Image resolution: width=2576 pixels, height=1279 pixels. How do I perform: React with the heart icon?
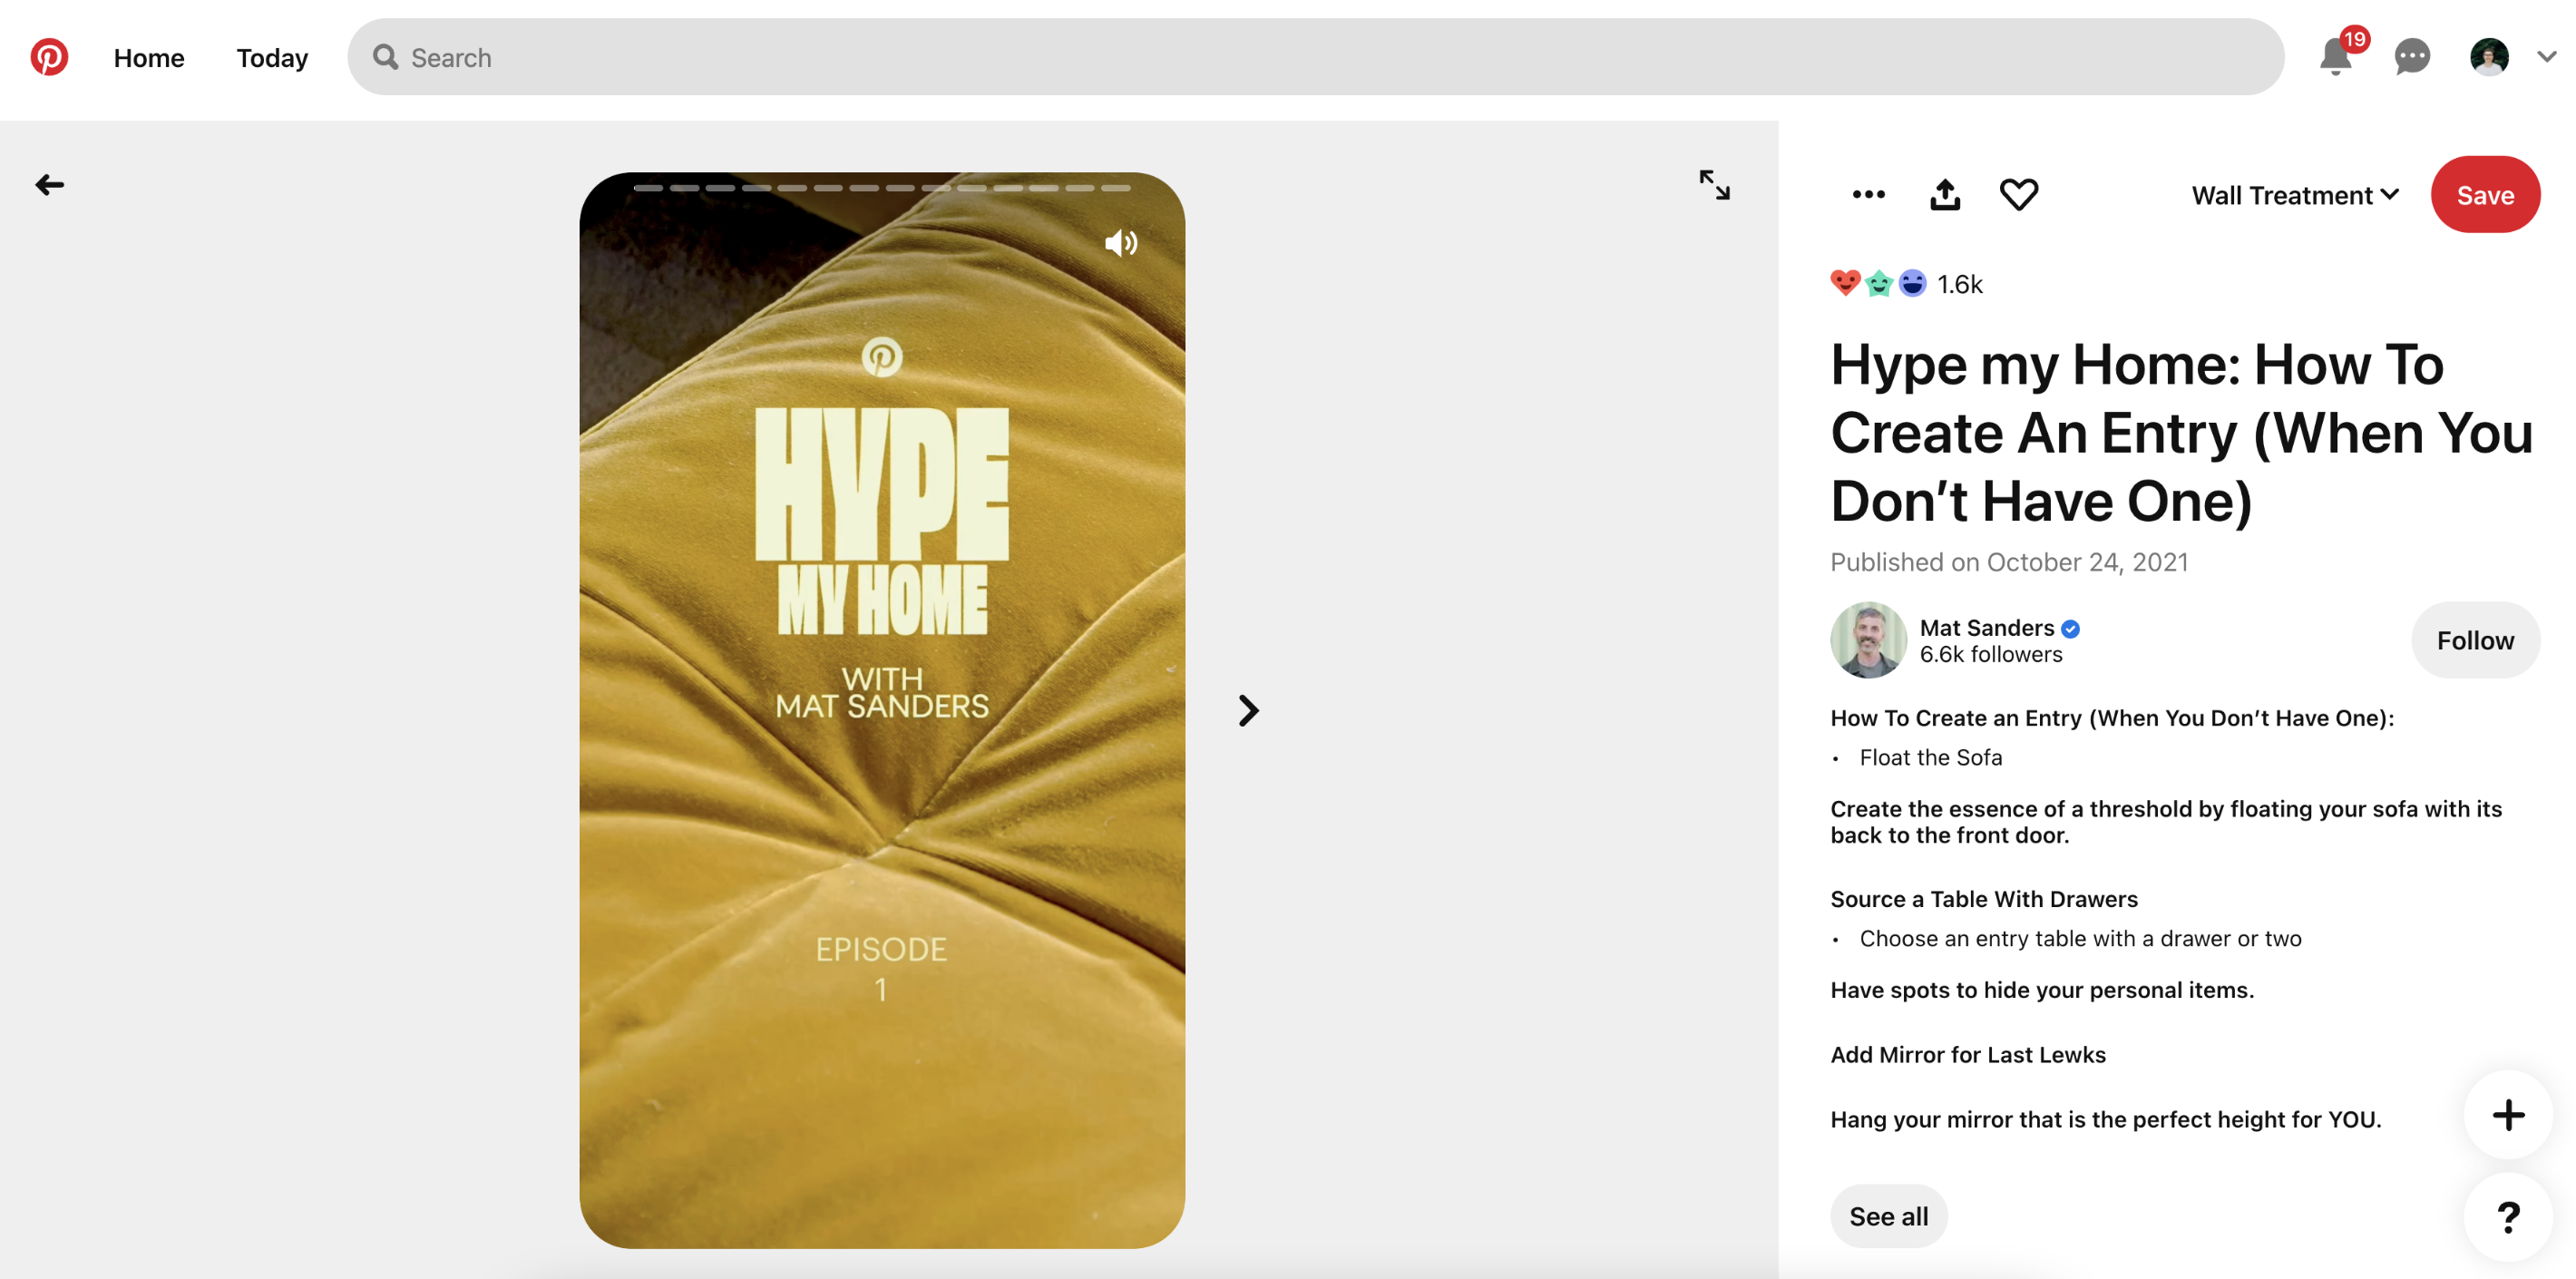click(2018, 194)
